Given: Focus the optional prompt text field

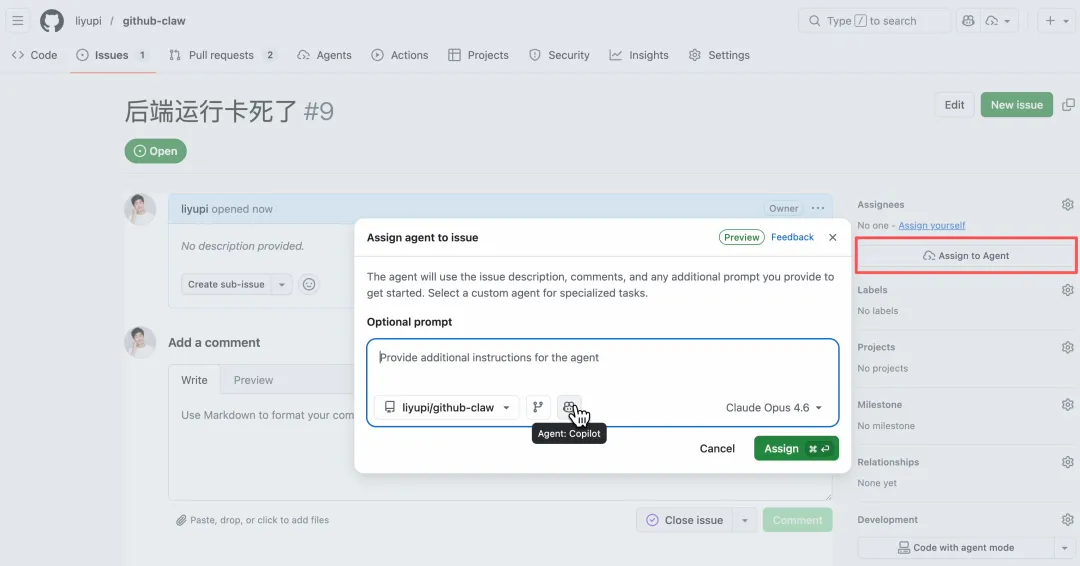Looking at the screenshot, I should pyautogui.click(x=602, y=364).
